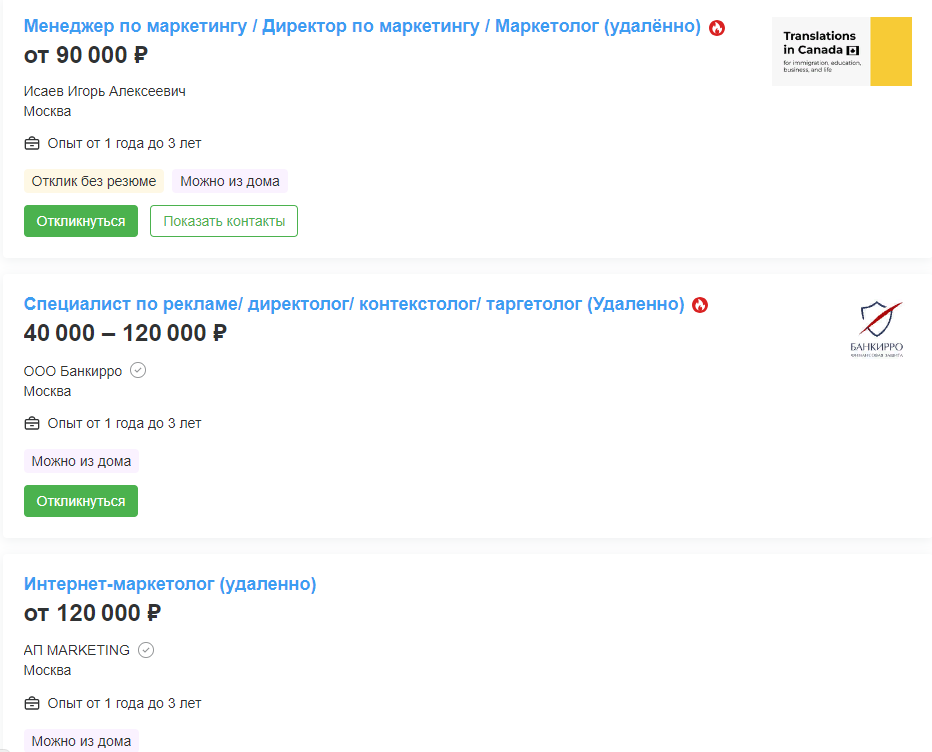Select the АП MARKETING employer name
The image size is (932, 752).
pos(77,650)
